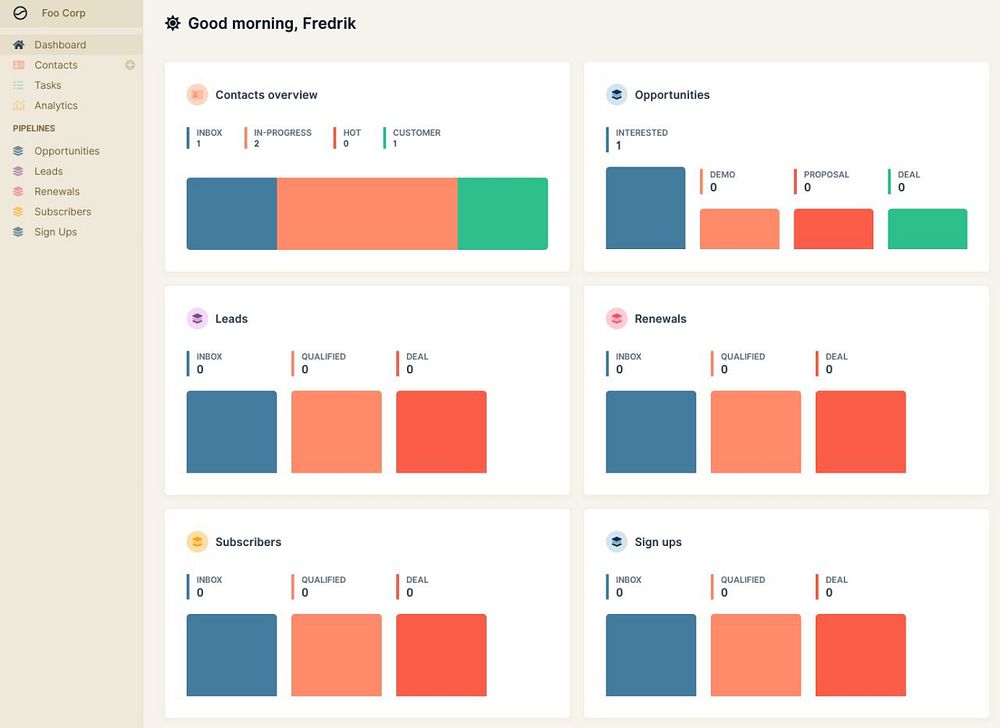Open the Opportunities pipeline in the sidebar
The image size is (1000, 728).
(67, 151)
